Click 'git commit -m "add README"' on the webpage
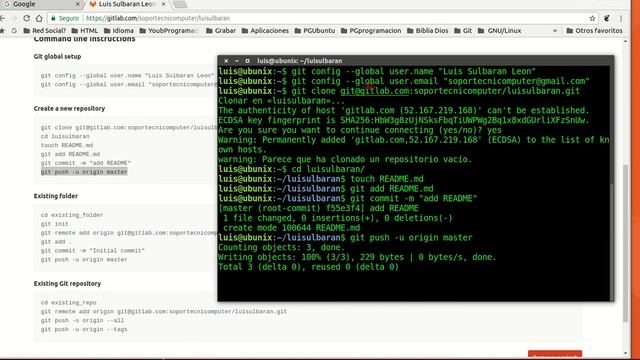Screen dimensions: 640x360 [86, 163]
